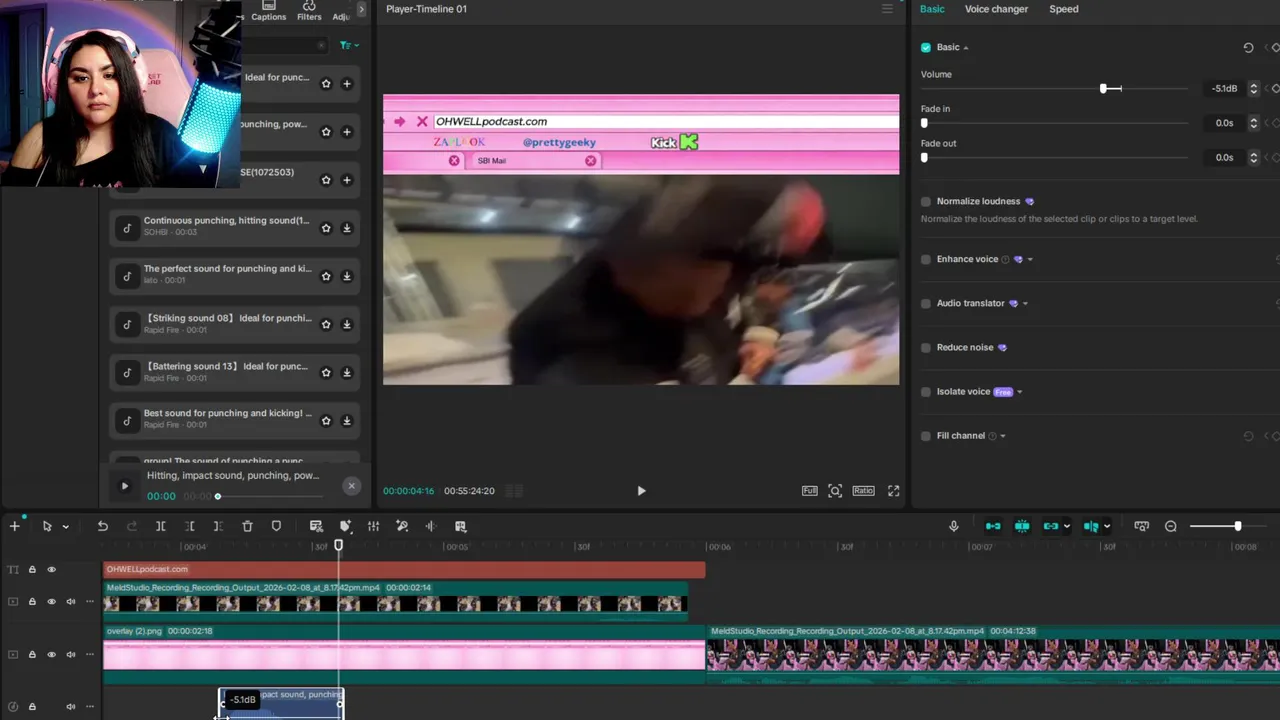
Task: Download Continuous punching hitting sound
Action: [x=347, y=228]
